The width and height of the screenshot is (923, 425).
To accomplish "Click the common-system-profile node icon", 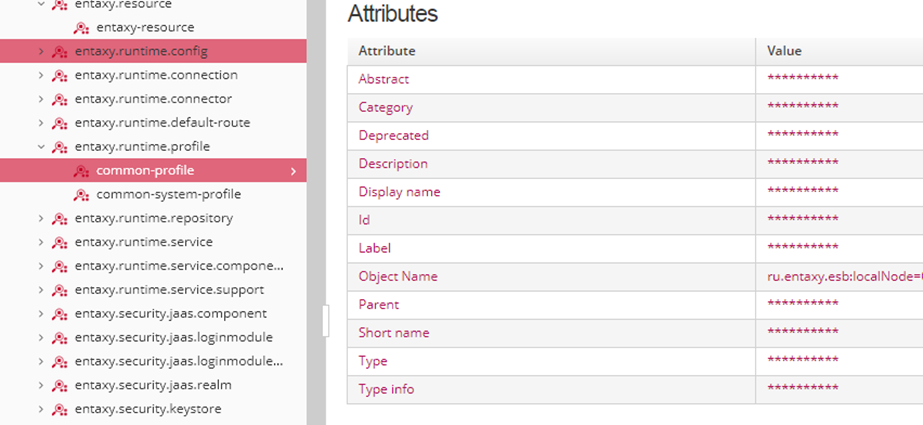I will click(x=82, y=194).
